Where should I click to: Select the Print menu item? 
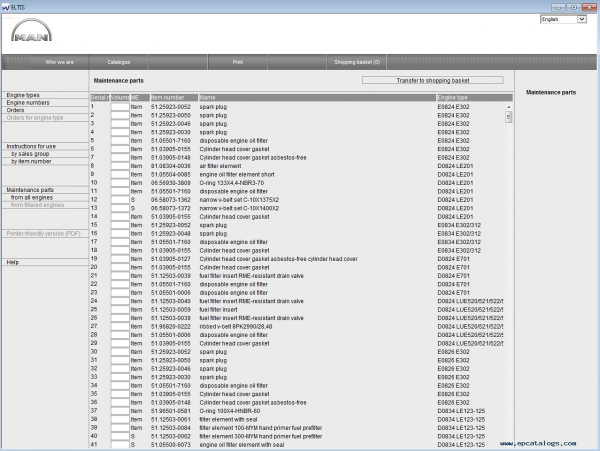[238, 62]
